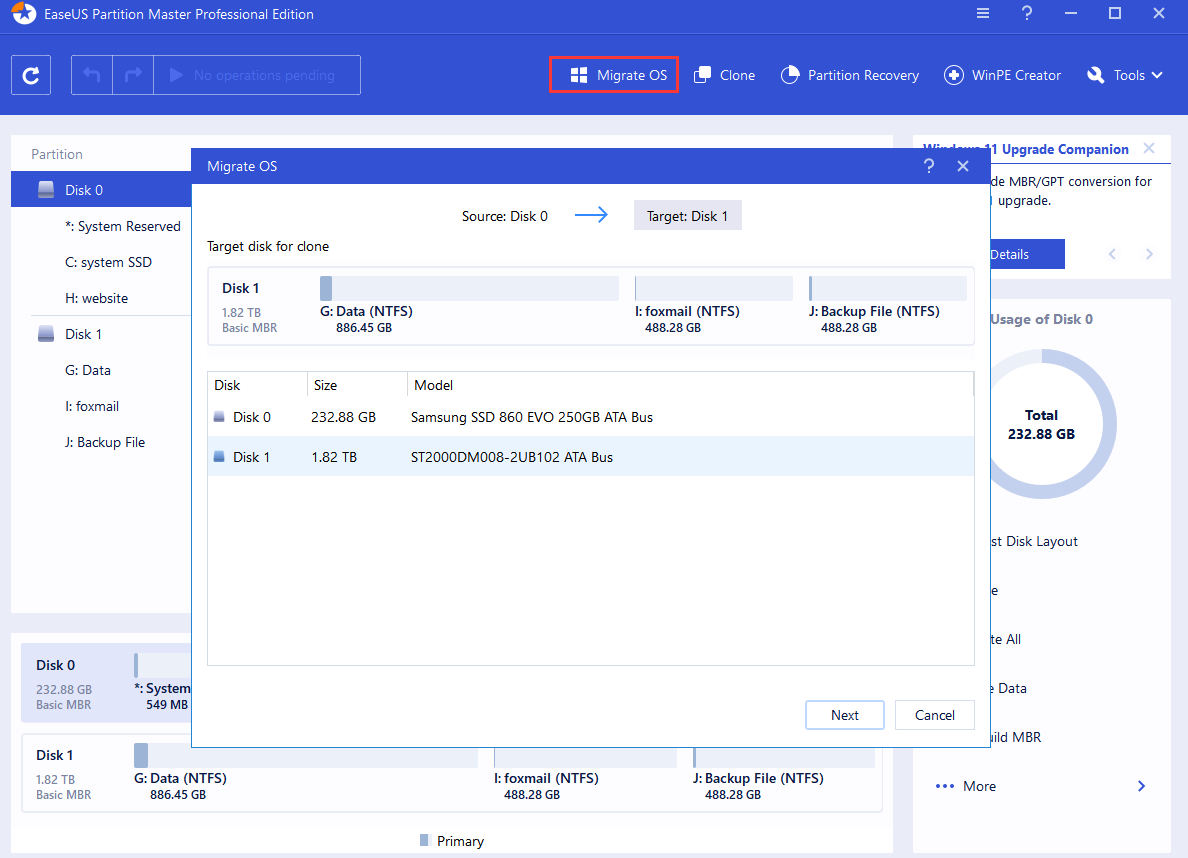
Task: Expand the Tools dropdown menu
Action: point(1124,75)
